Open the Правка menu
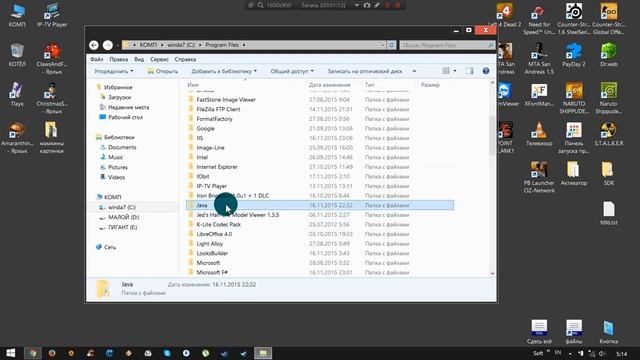The width and height of the screenshot is (640, 360). (118, 59)
